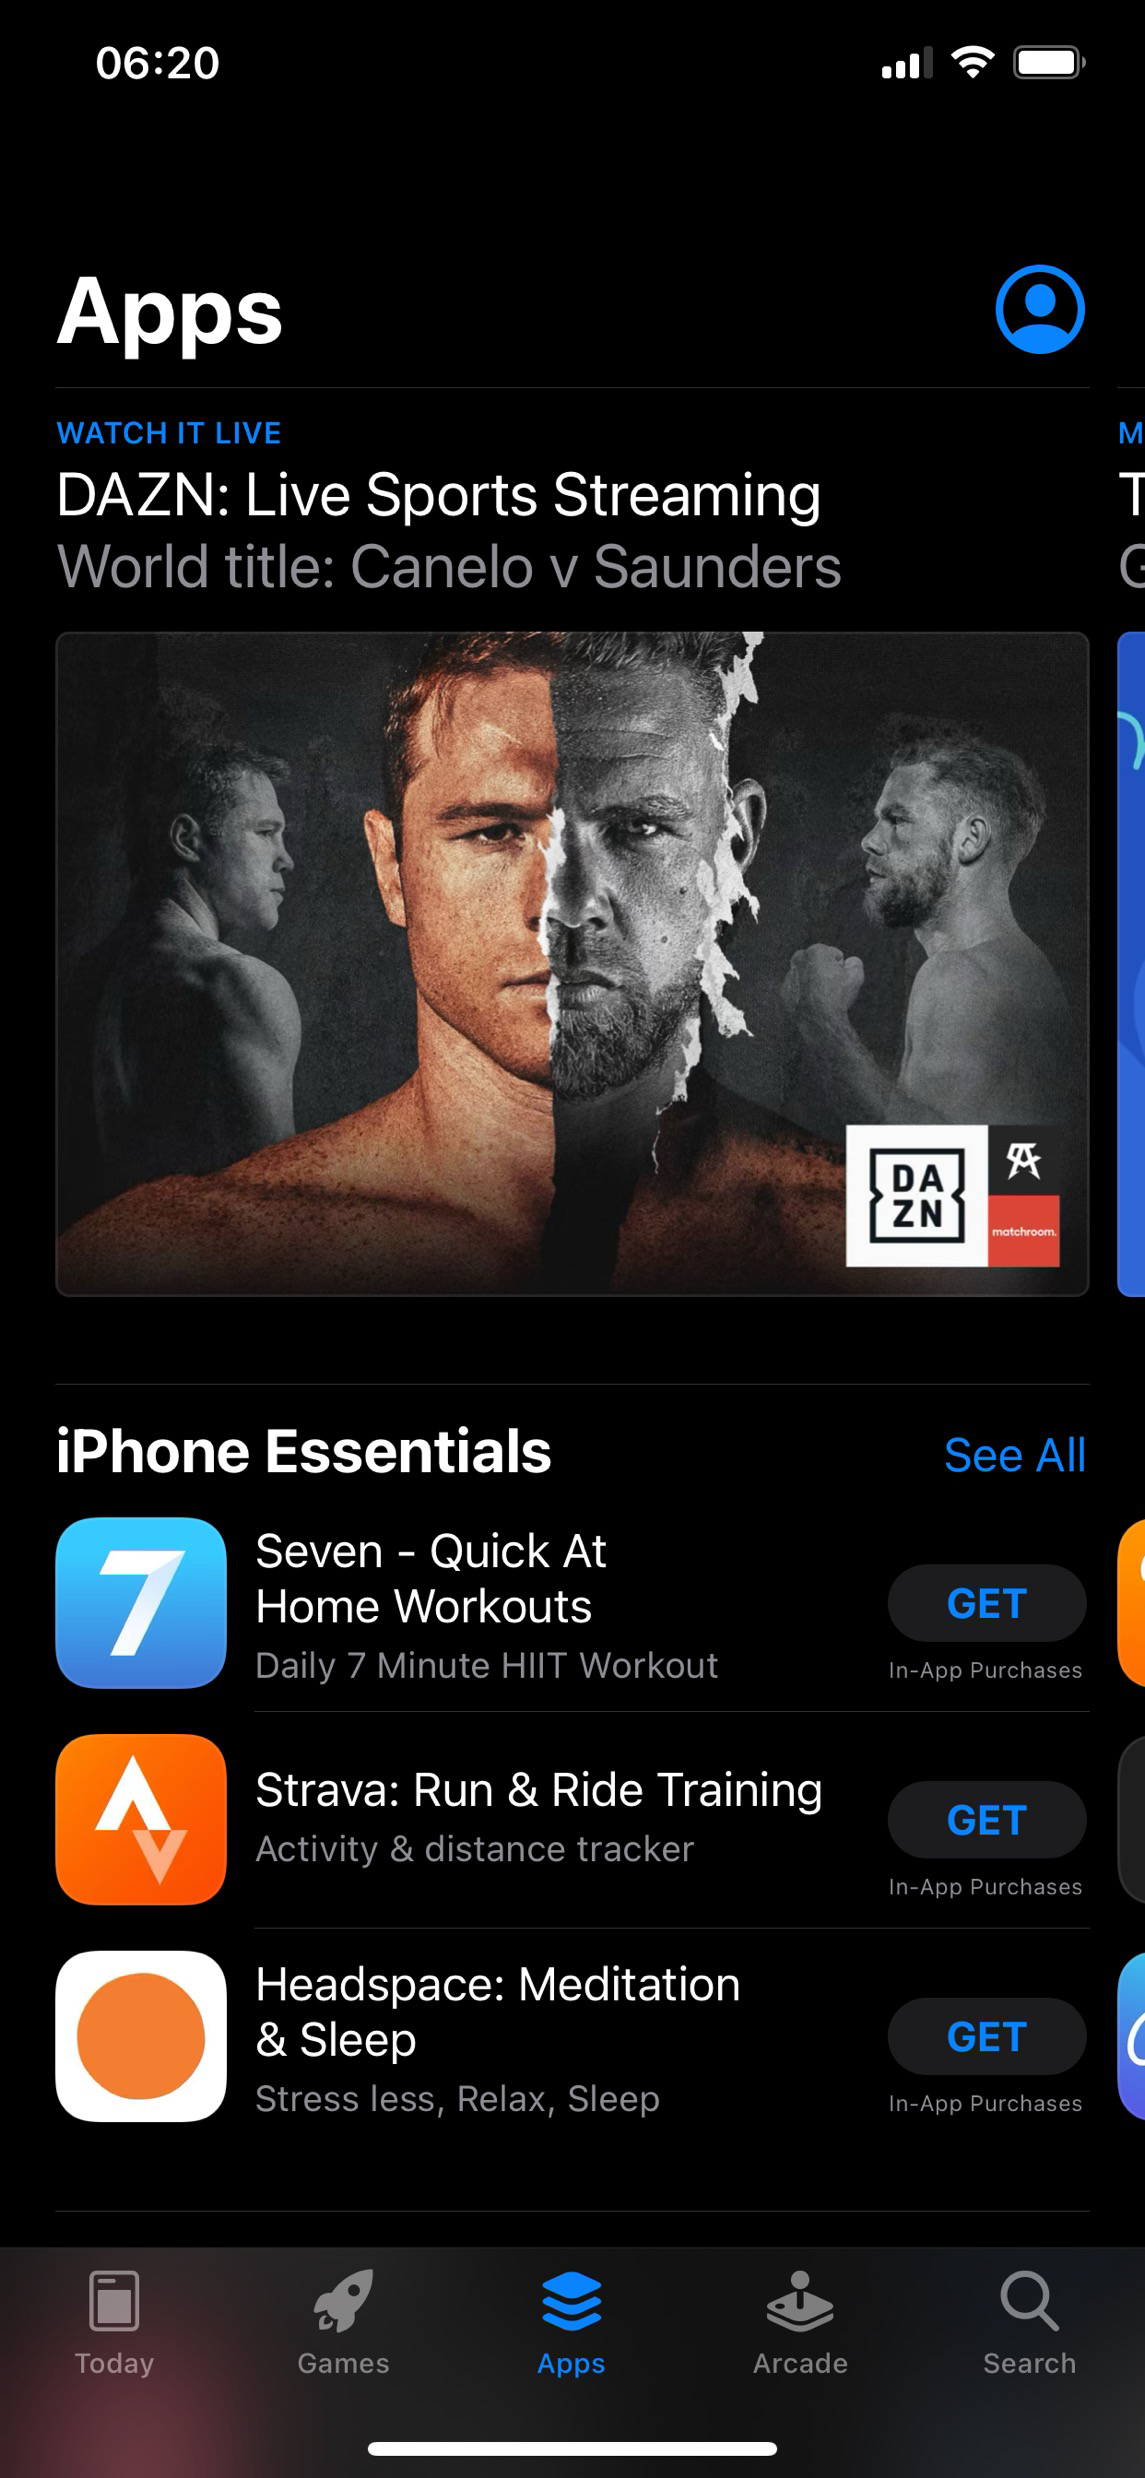The width and height of the screenshot is (1145, 2478).
Task: See All iPhone Essentials
Action: tap(1015, 1455)
